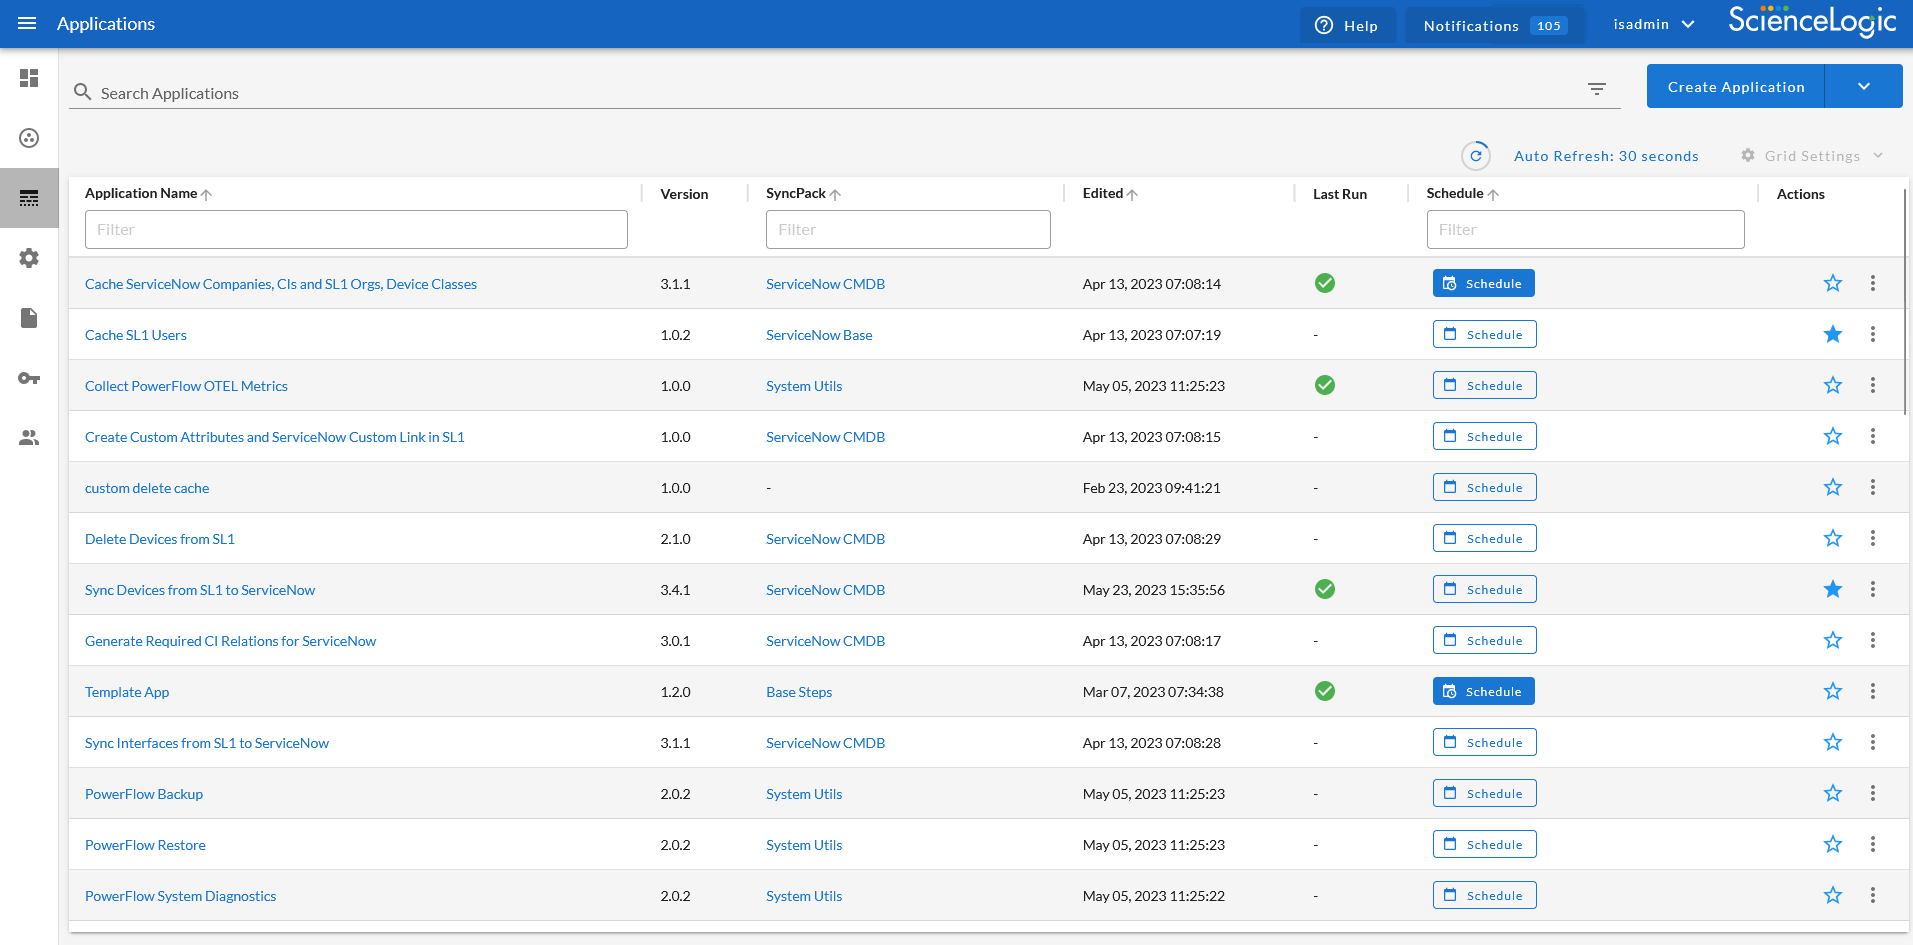Open the API Keys key sidebar icon
Viewport: 1913px width, 945px height.
click(29, 378)
